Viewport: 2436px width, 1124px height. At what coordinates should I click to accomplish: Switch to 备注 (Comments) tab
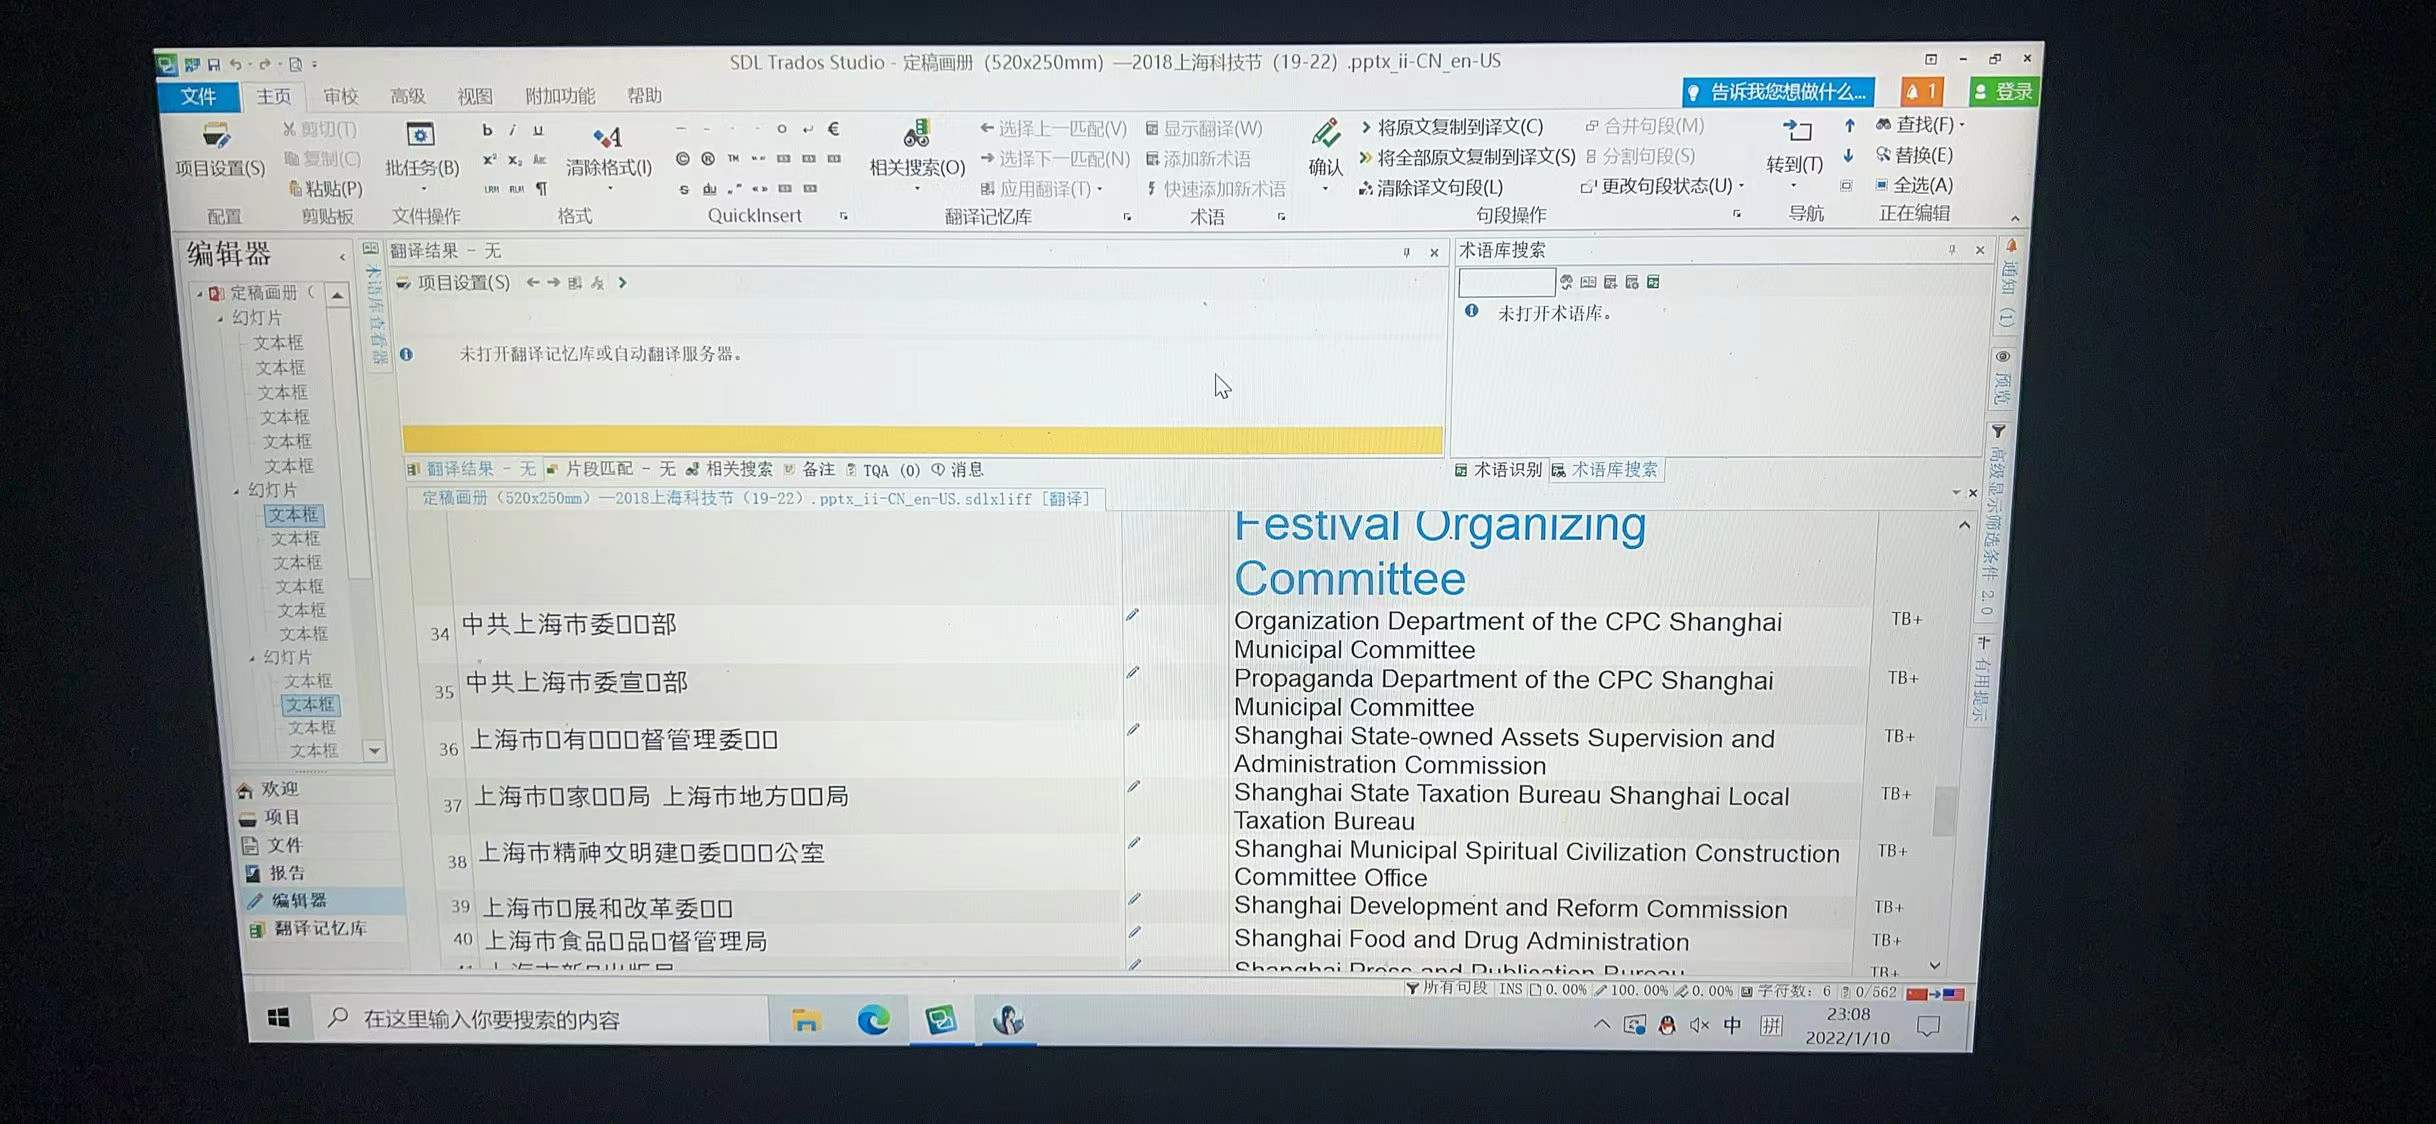(x=809, y=469)
